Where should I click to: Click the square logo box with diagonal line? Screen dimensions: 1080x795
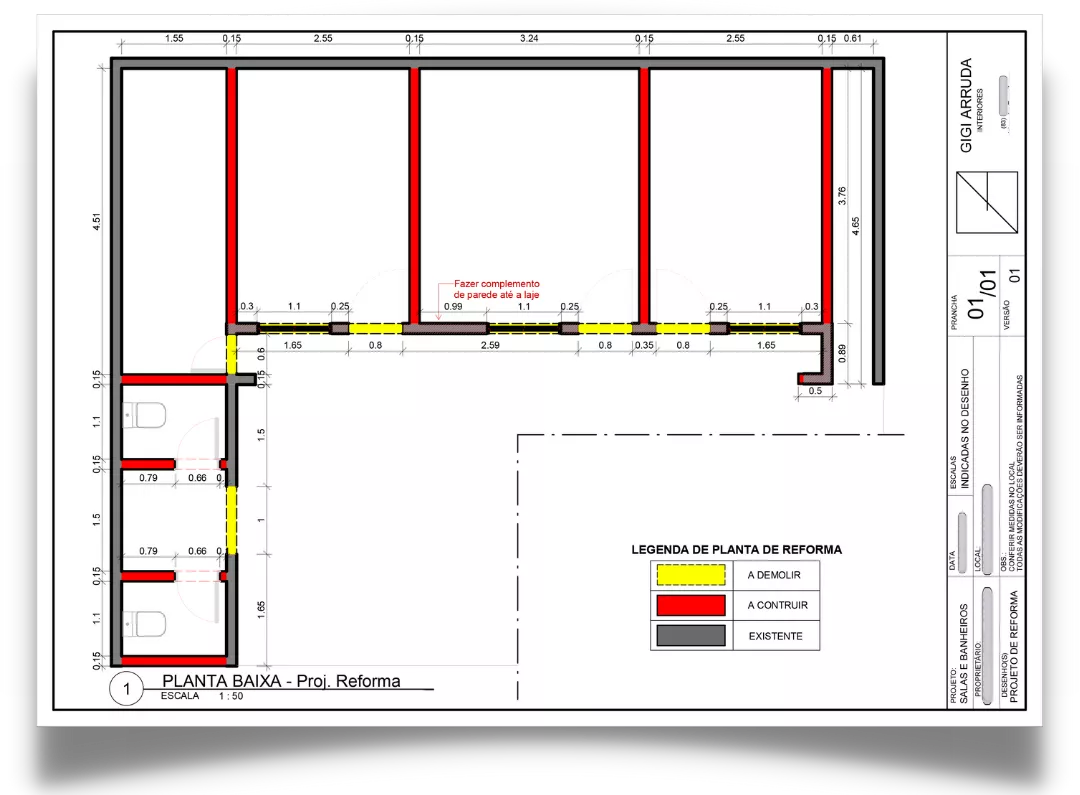[x=986, y=203]
